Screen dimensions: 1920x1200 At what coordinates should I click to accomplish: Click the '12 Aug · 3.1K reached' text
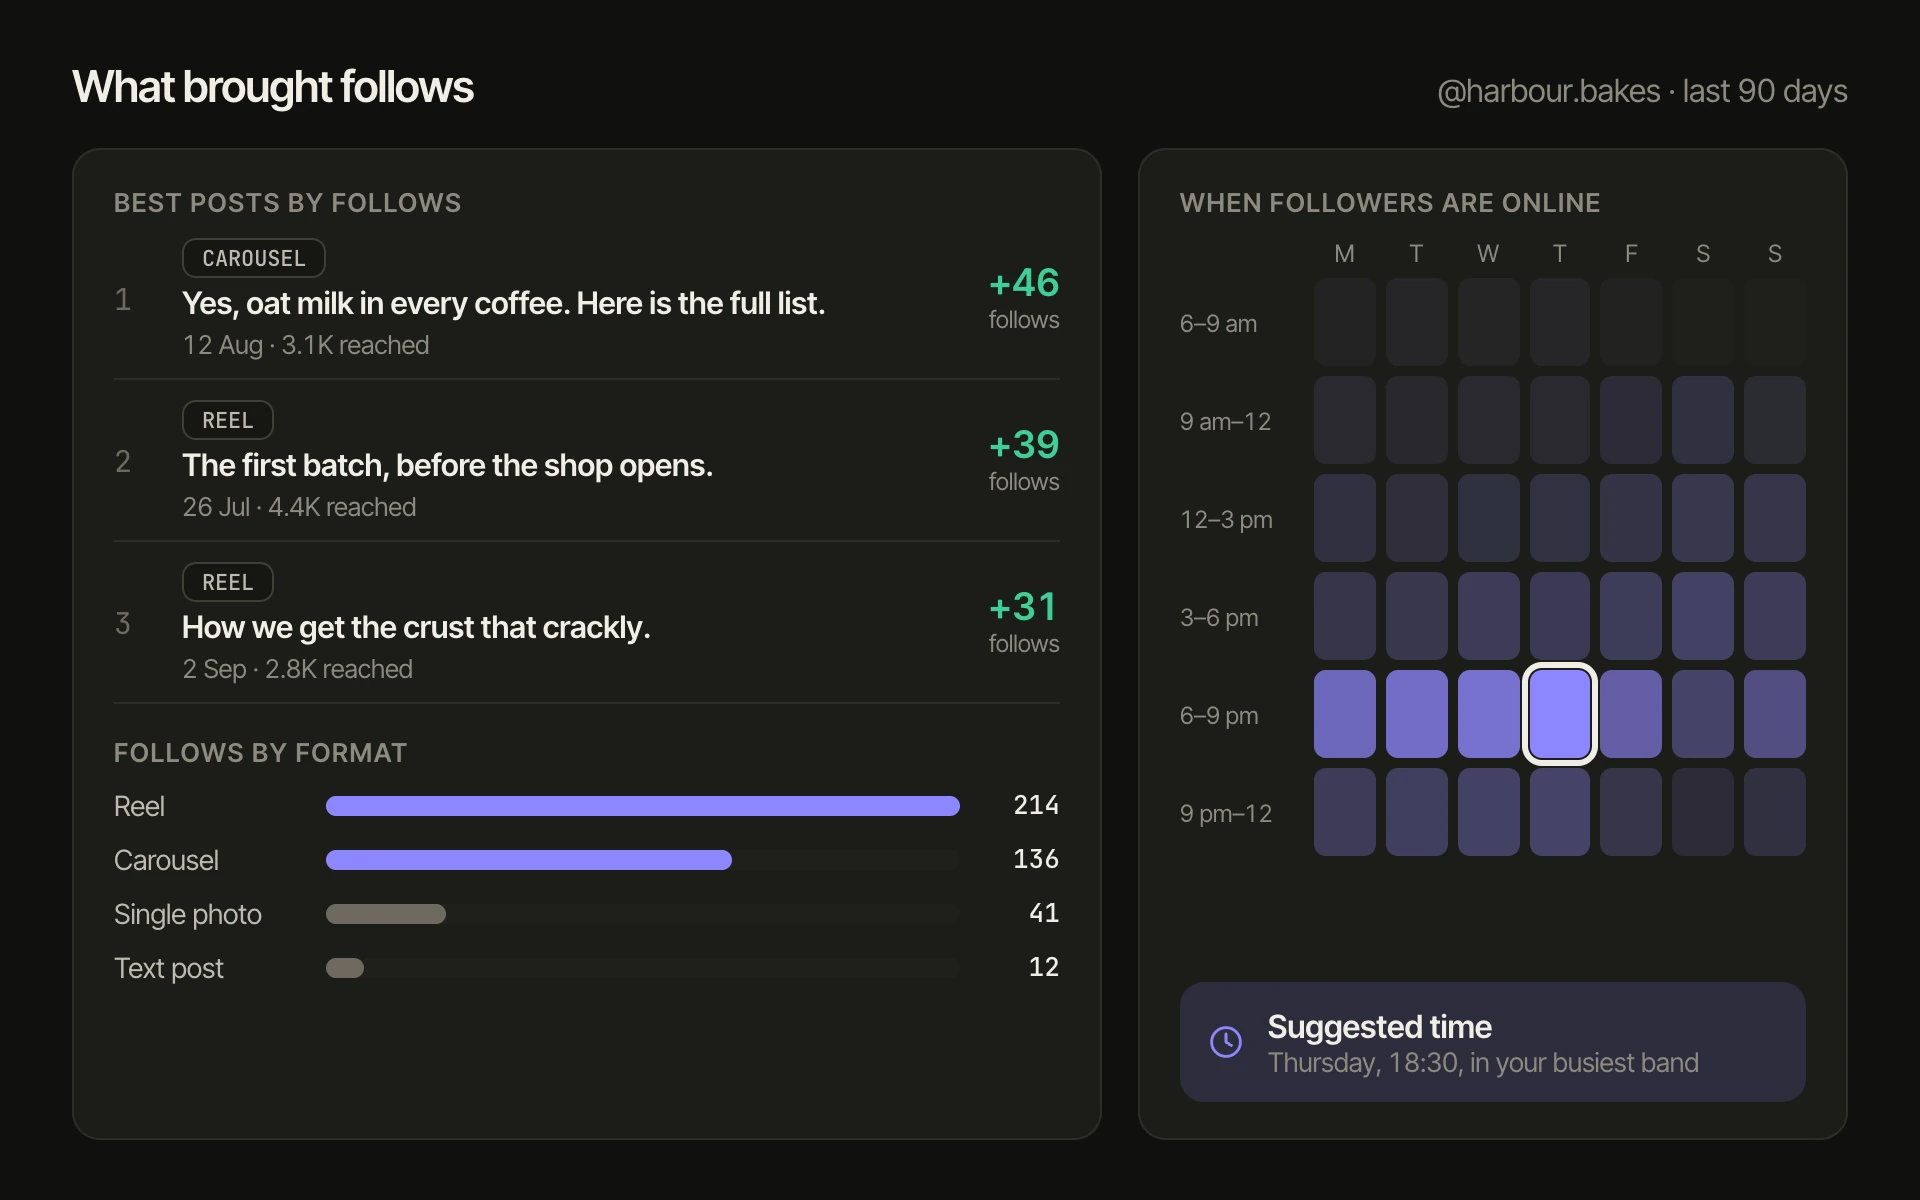click(306, 345)
